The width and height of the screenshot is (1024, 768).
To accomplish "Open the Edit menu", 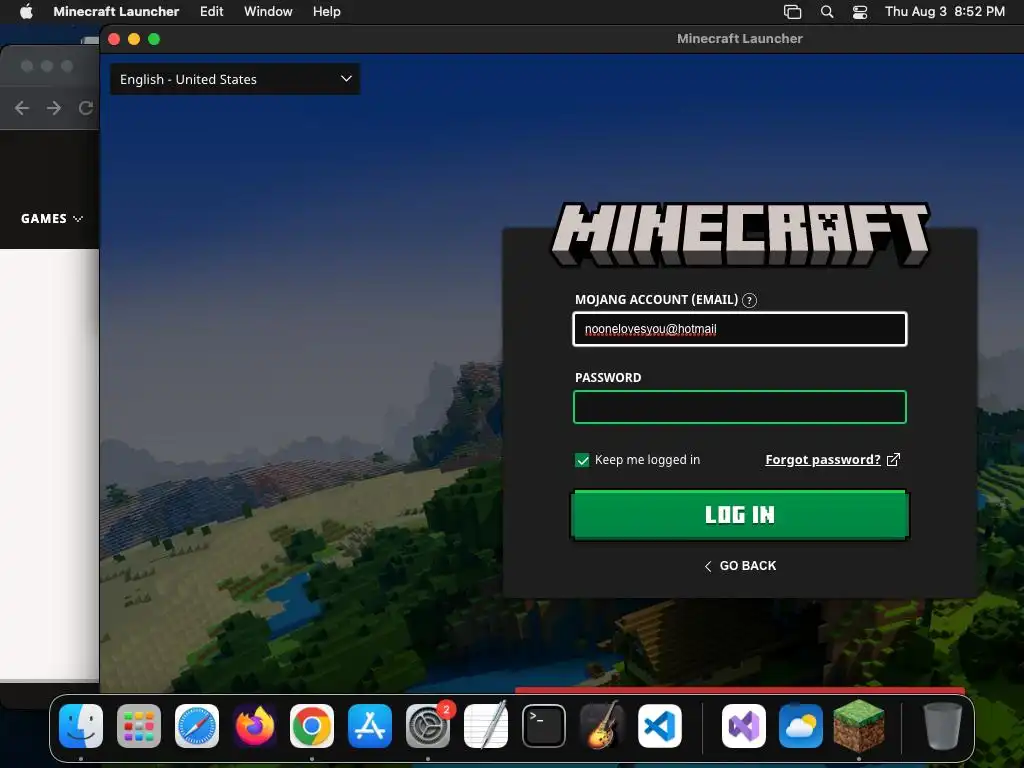I will click(x=212, y=11).
